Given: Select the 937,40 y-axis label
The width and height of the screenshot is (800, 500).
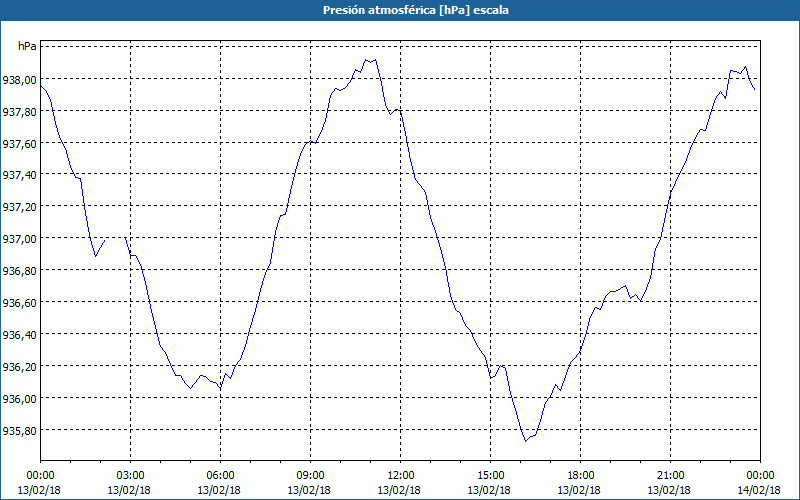Looking at the screenshot, I should coord(19,174).
